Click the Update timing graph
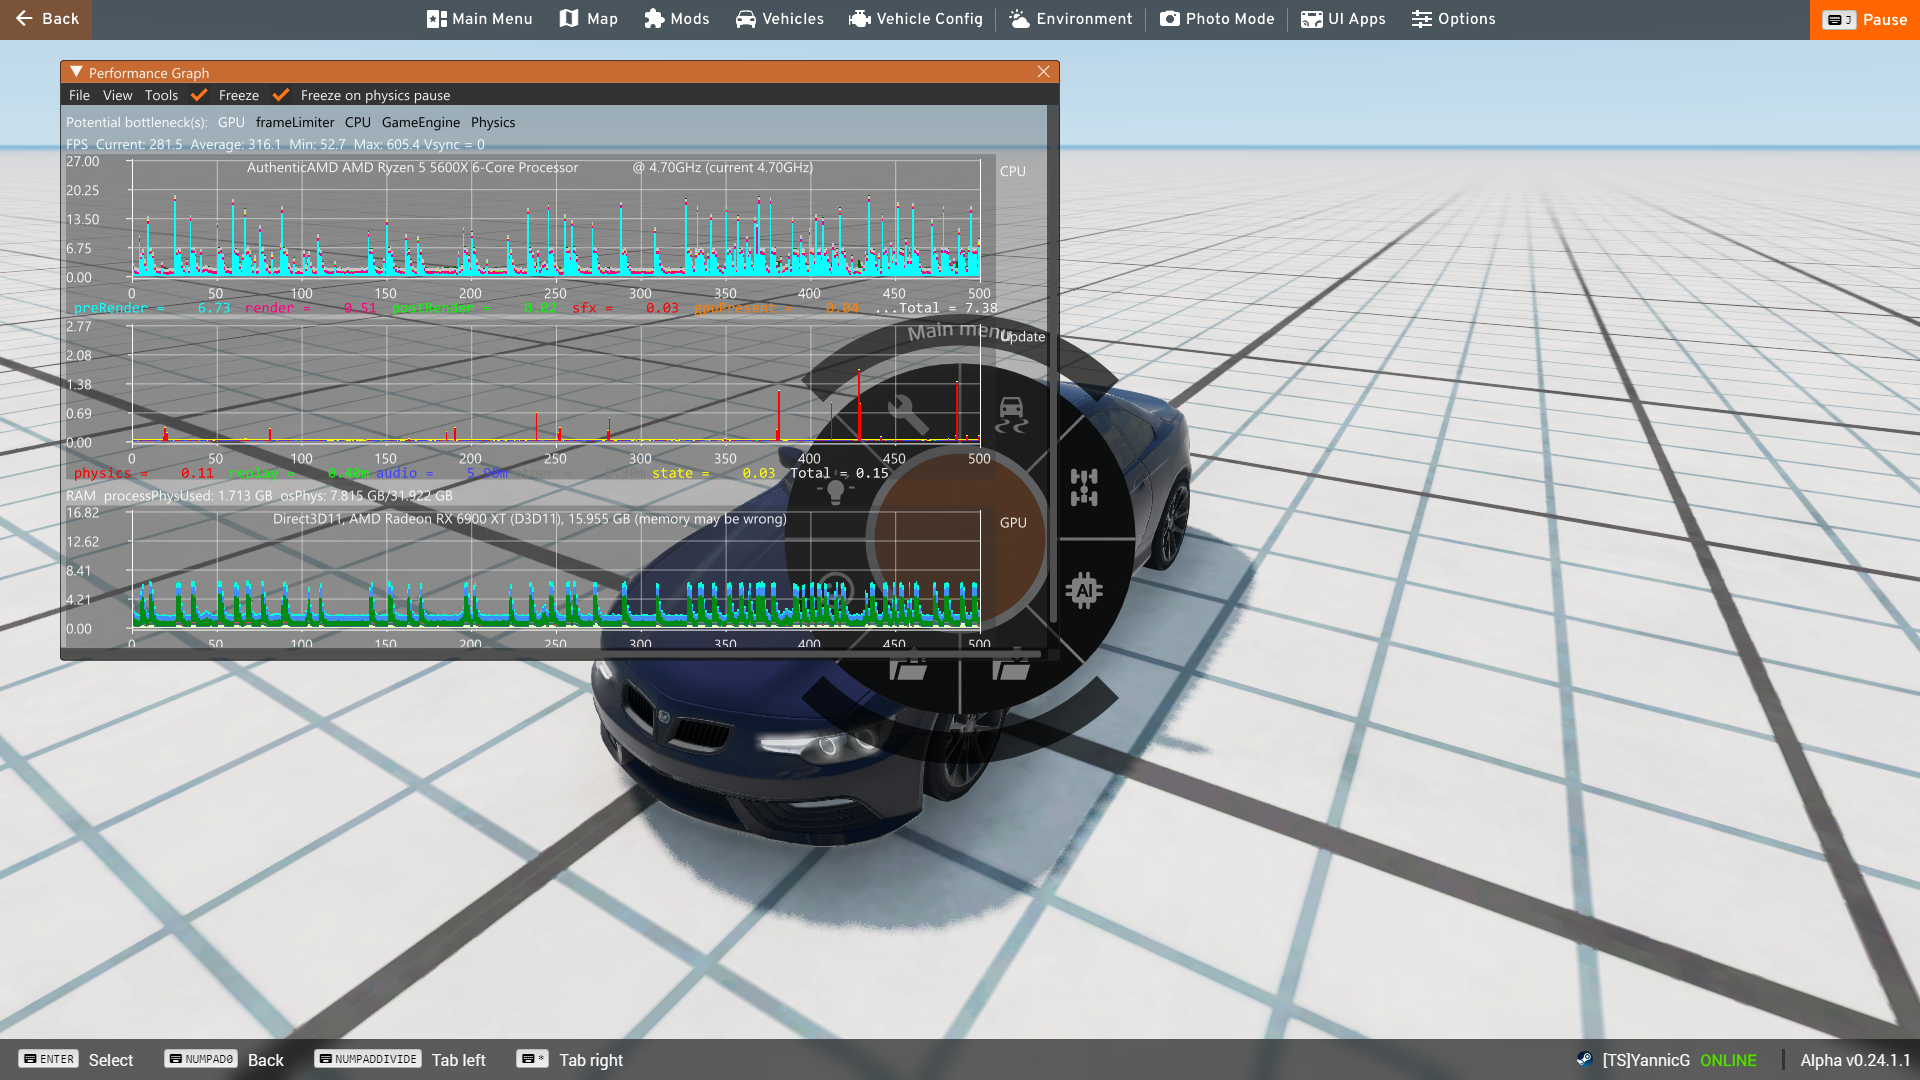Screen dimensions: 1920x1080 click(x=556, y=384)
